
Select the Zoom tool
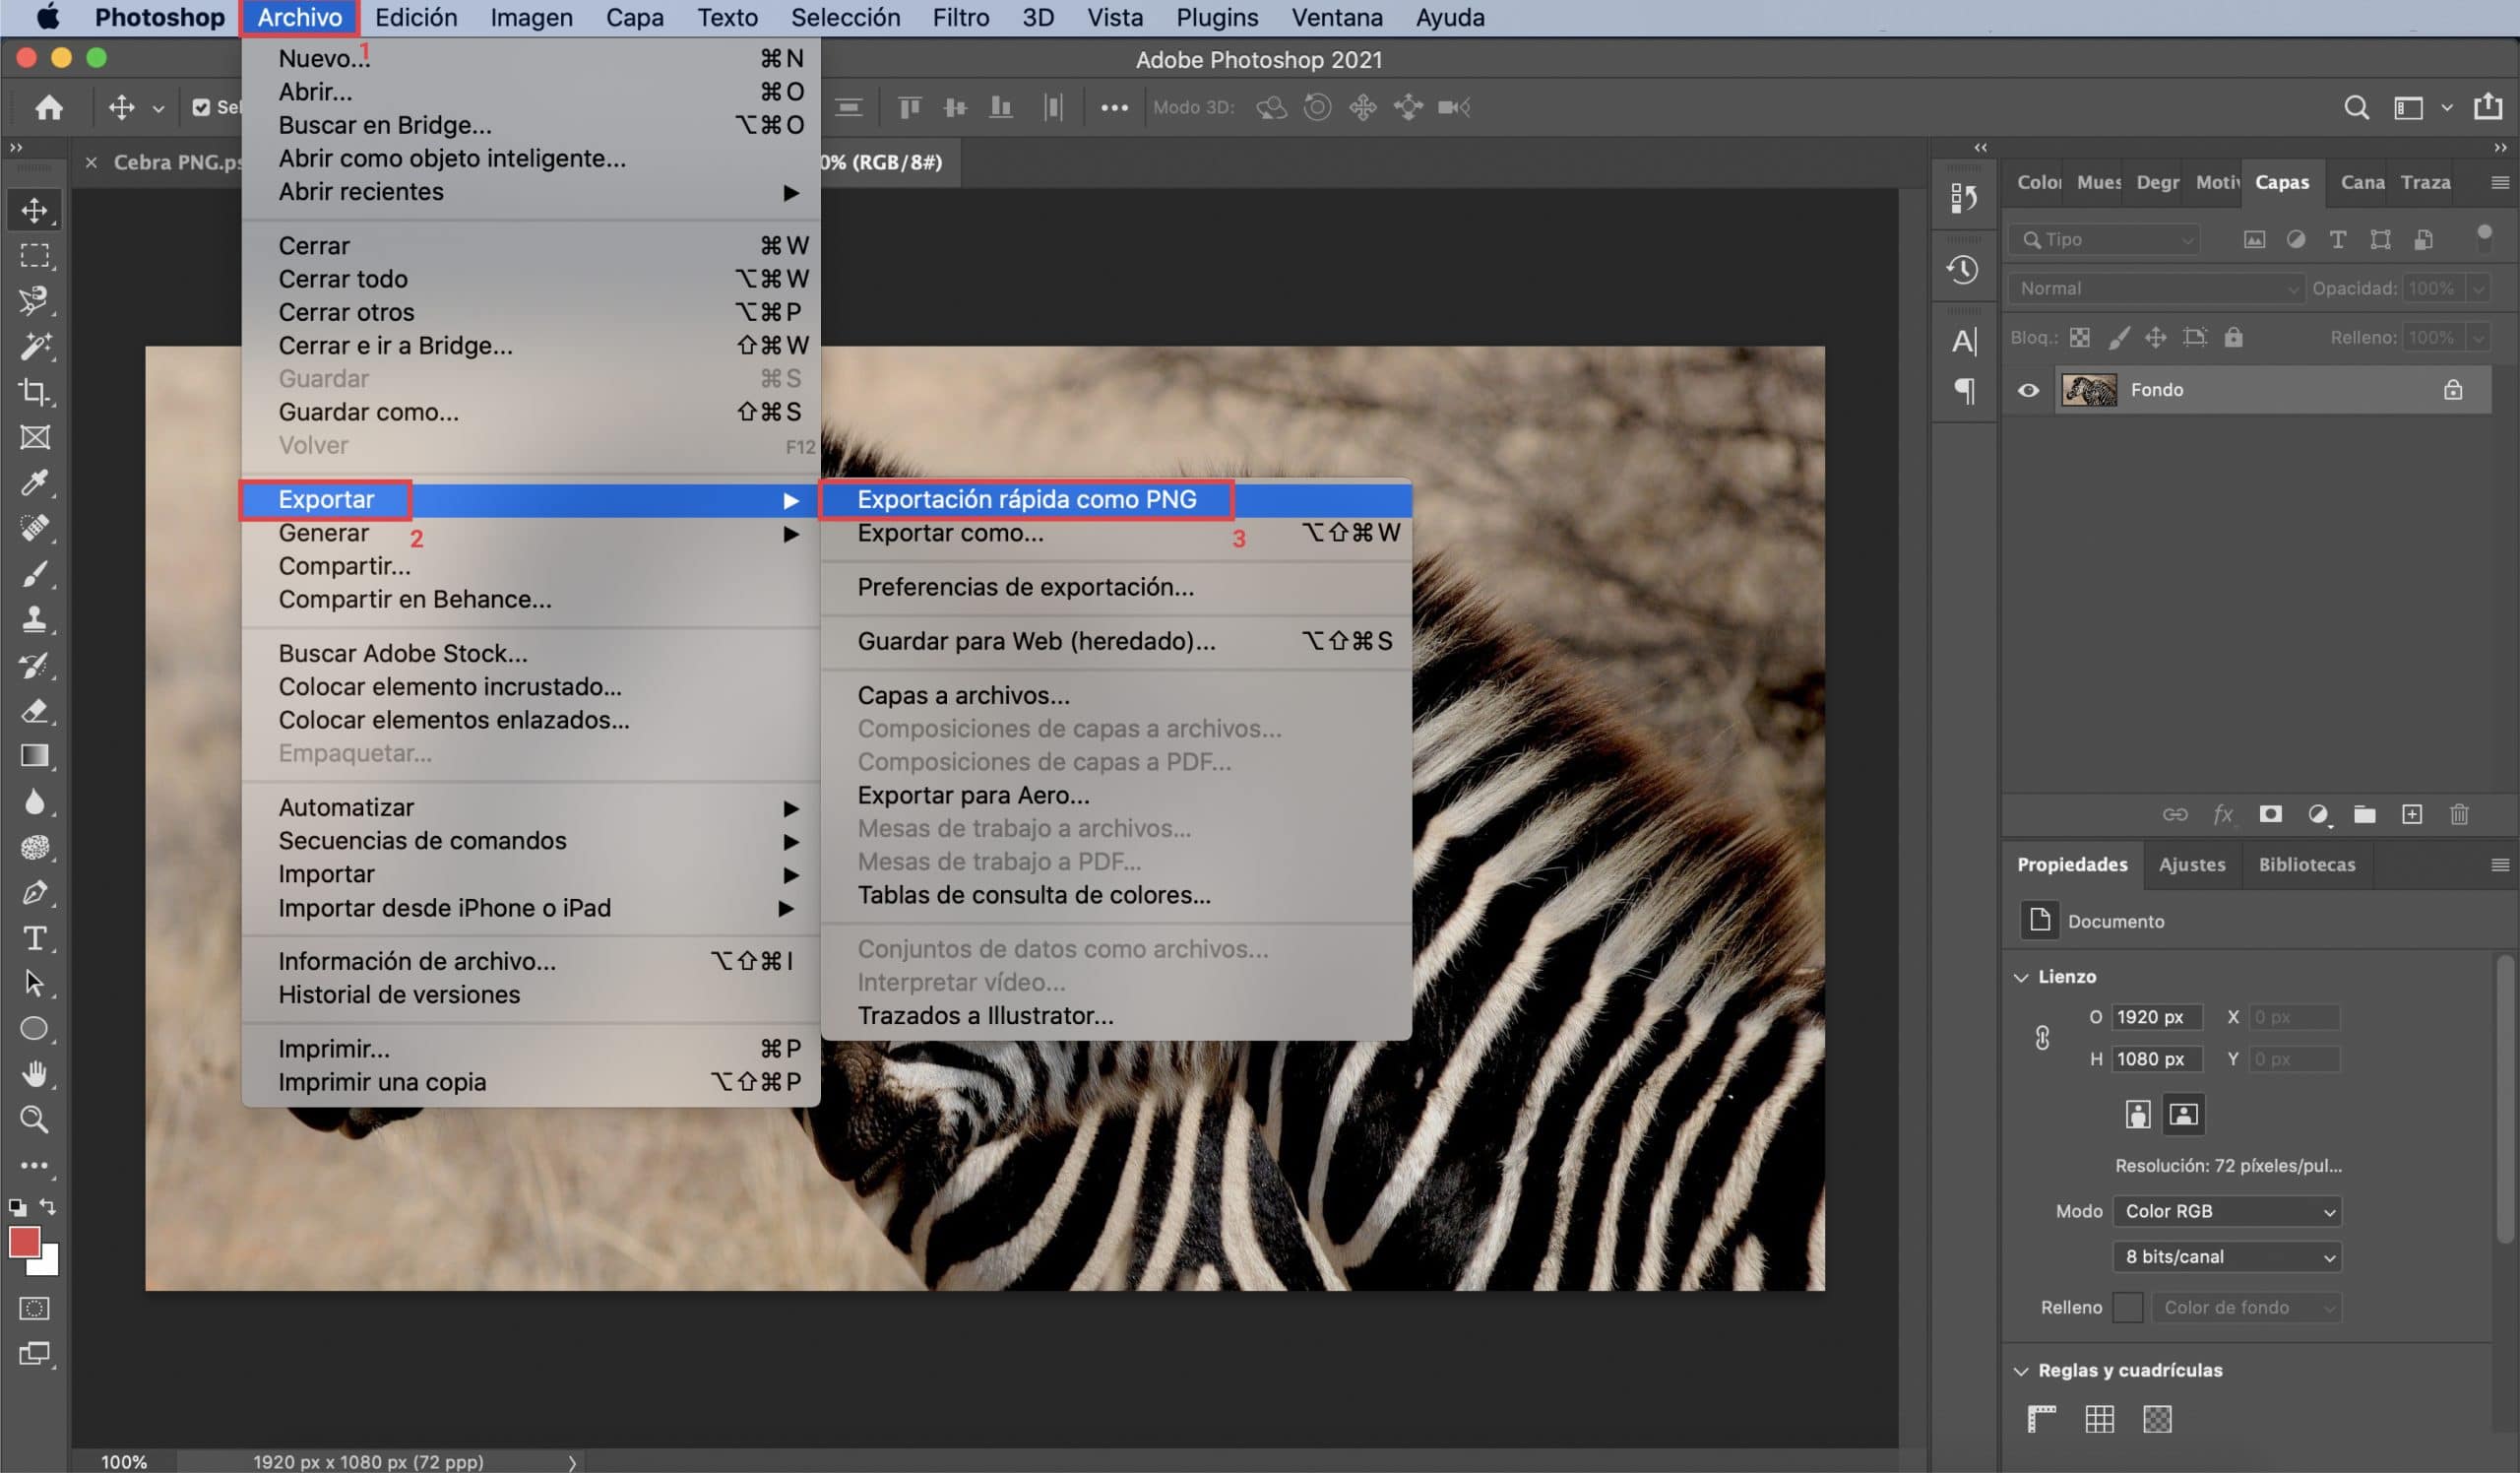coord(35,1120)
